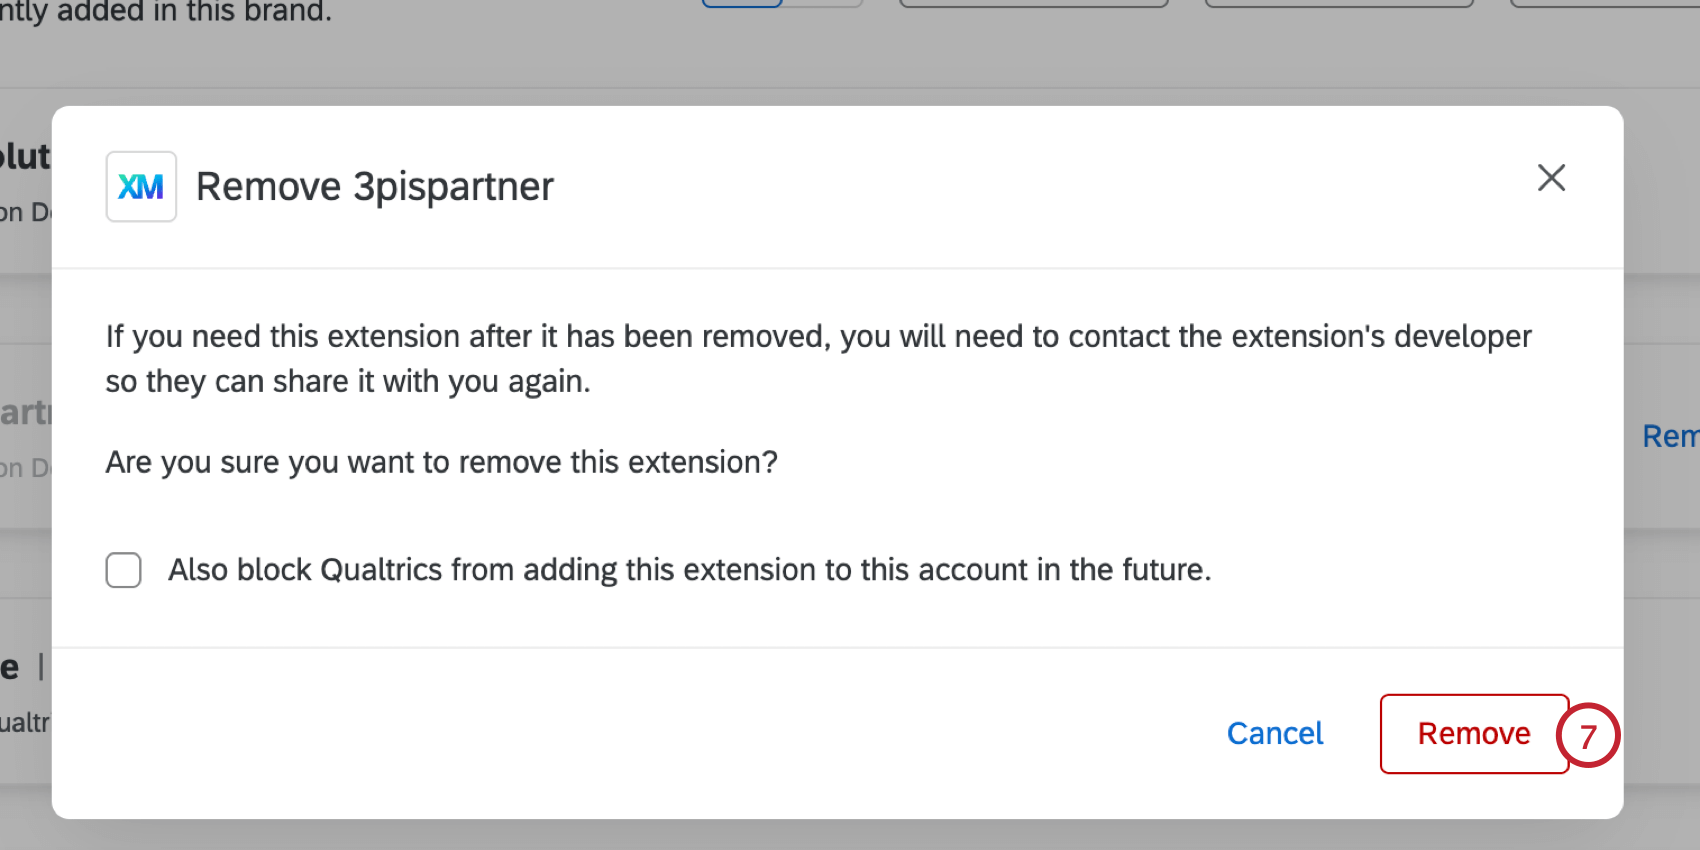The height and width of the screenshot is (850, 1700).
Task: Click the dimmed "ualtr" text fragment
Action: point(24,722)
